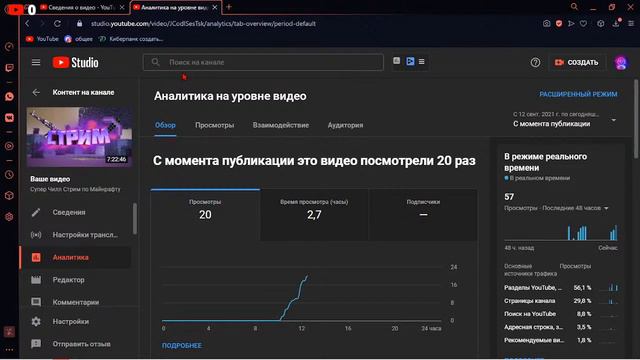The image size is (640, 360).
Task: Open the ad blocker shield icon
Action: coord(559,24)
